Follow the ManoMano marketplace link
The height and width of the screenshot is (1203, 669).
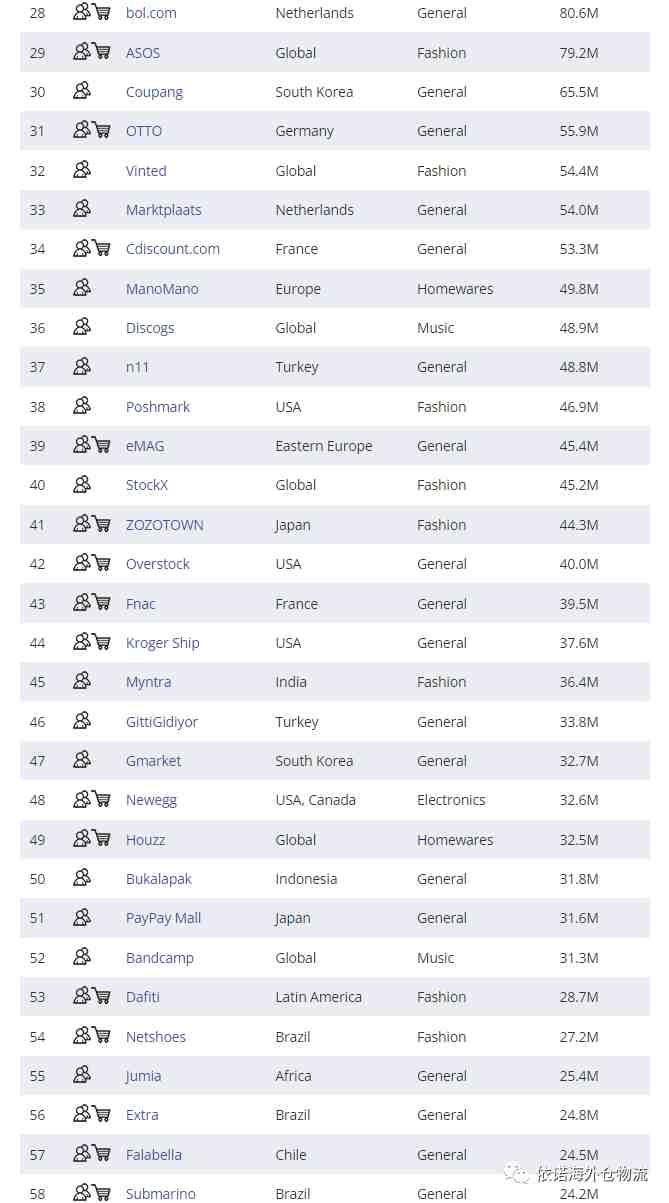coord(162,289)
